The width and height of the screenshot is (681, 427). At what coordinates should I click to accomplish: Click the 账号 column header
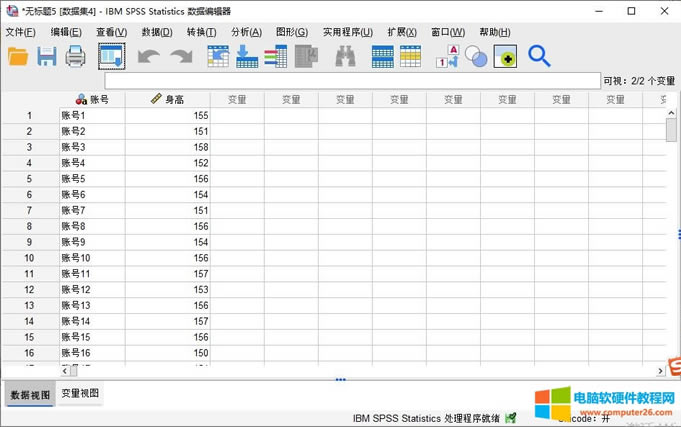tap(92, 99)
